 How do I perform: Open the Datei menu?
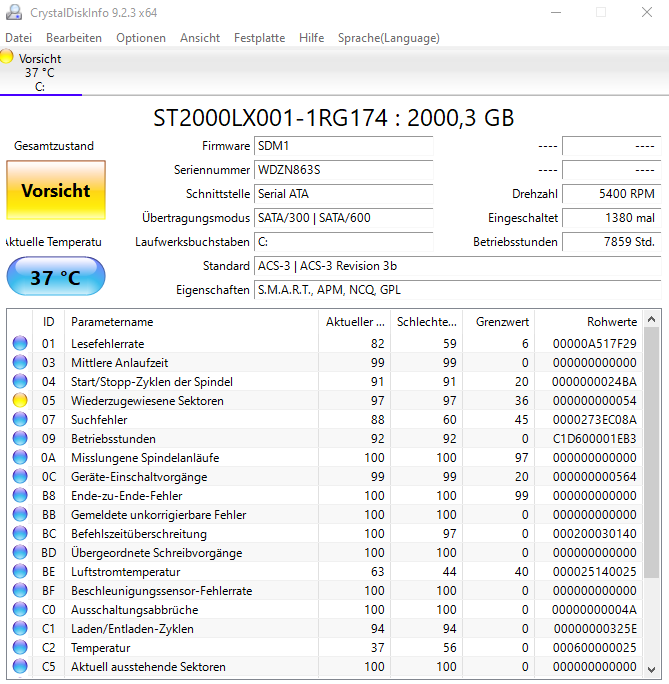(x=18, y=38)
